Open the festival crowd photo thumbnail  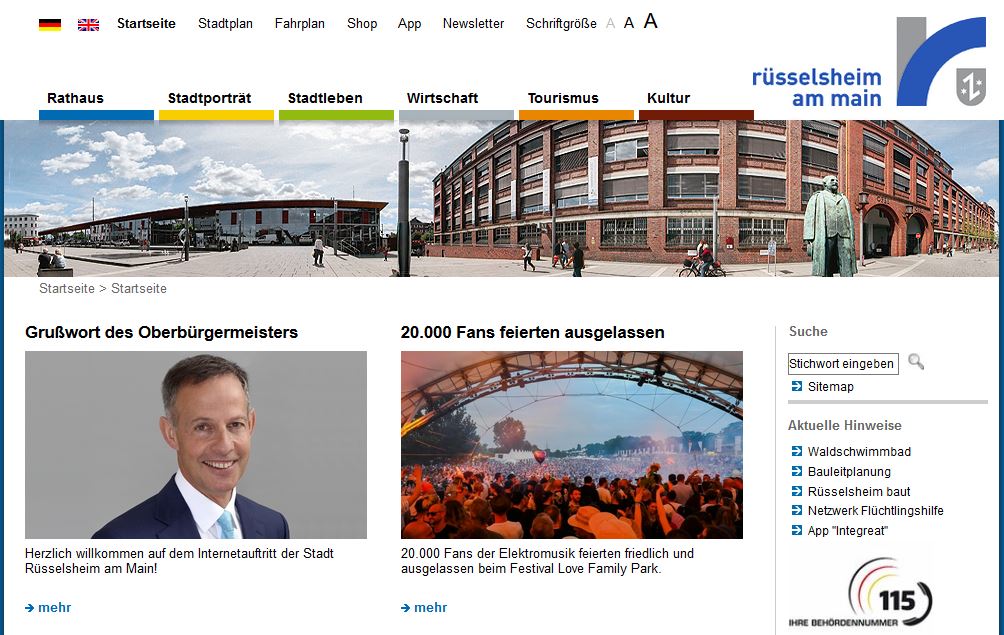point(572,445)
